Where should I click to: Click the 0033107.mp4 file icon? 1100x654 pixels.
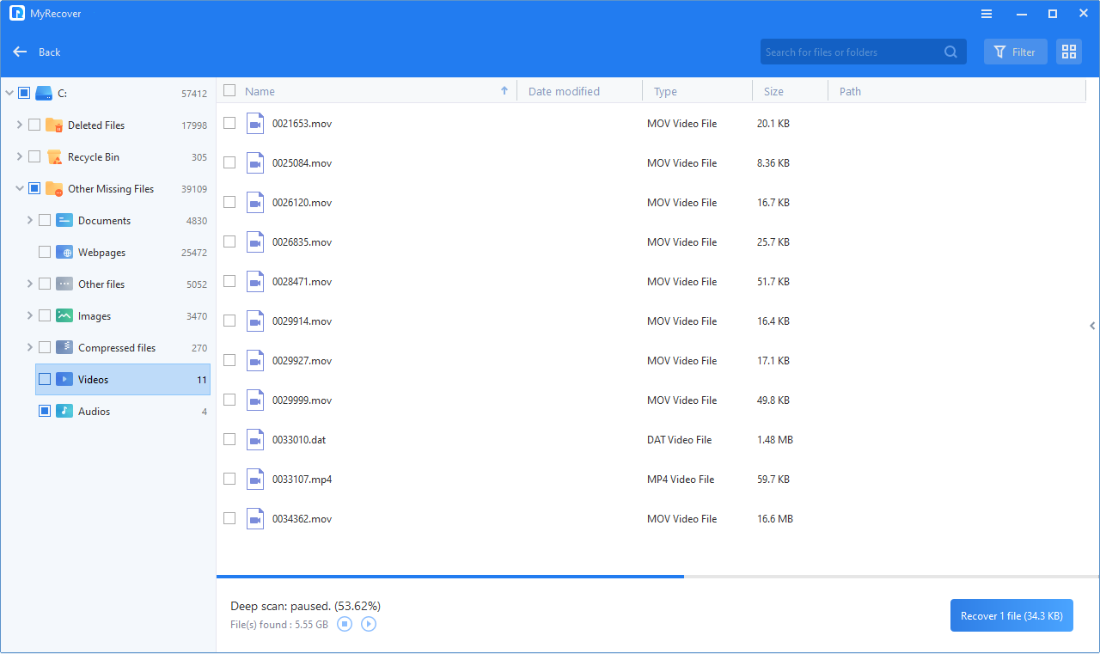tap(255, 479)
